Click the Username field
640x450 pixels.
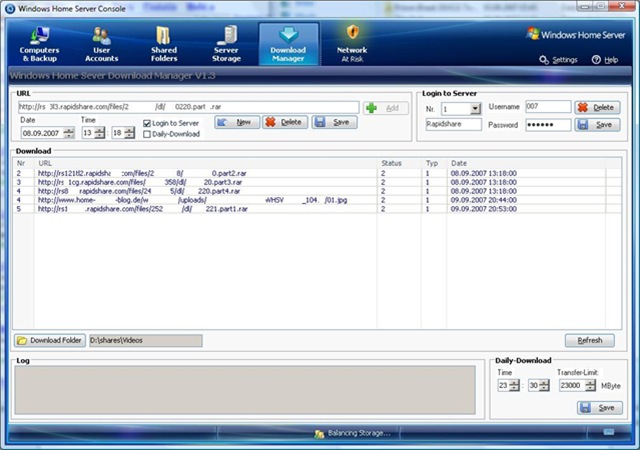click(548, 107)
